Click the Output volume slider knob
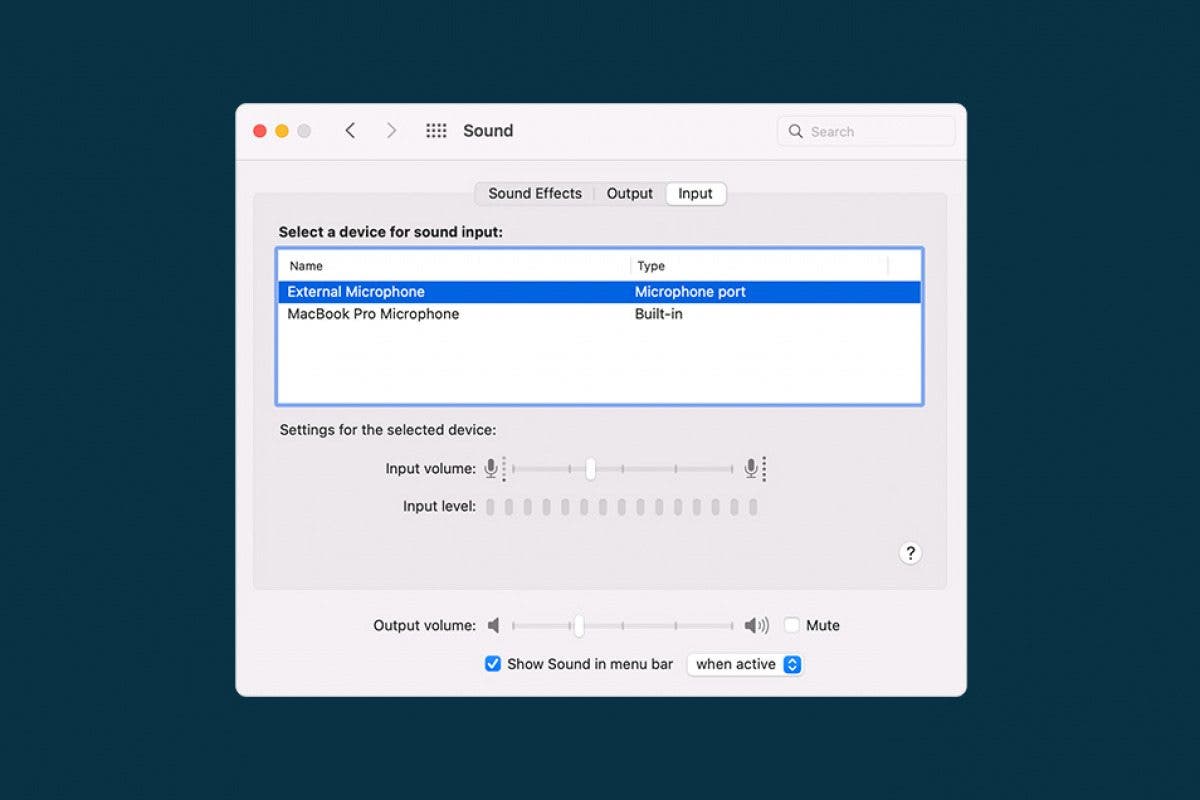 pos(578,626)
